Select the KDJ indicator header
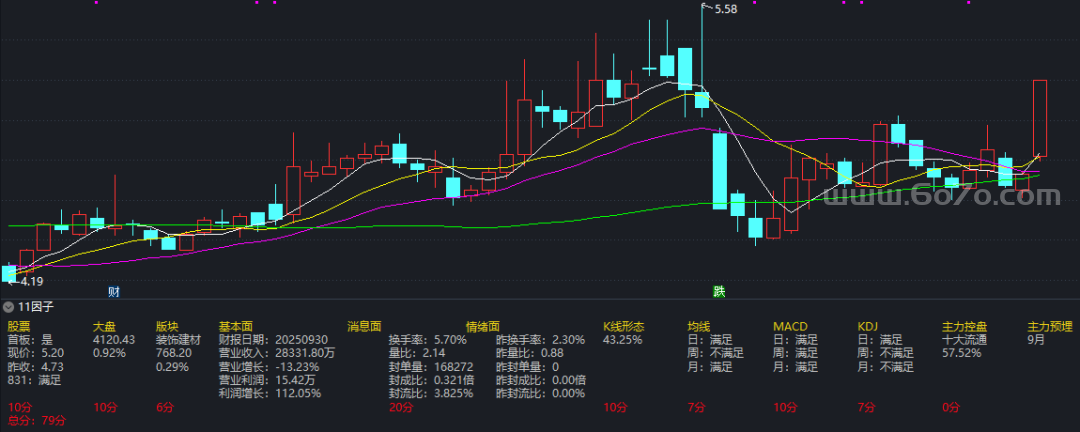The width and height of the screenshot is (1080, 432). pos(868,326)
